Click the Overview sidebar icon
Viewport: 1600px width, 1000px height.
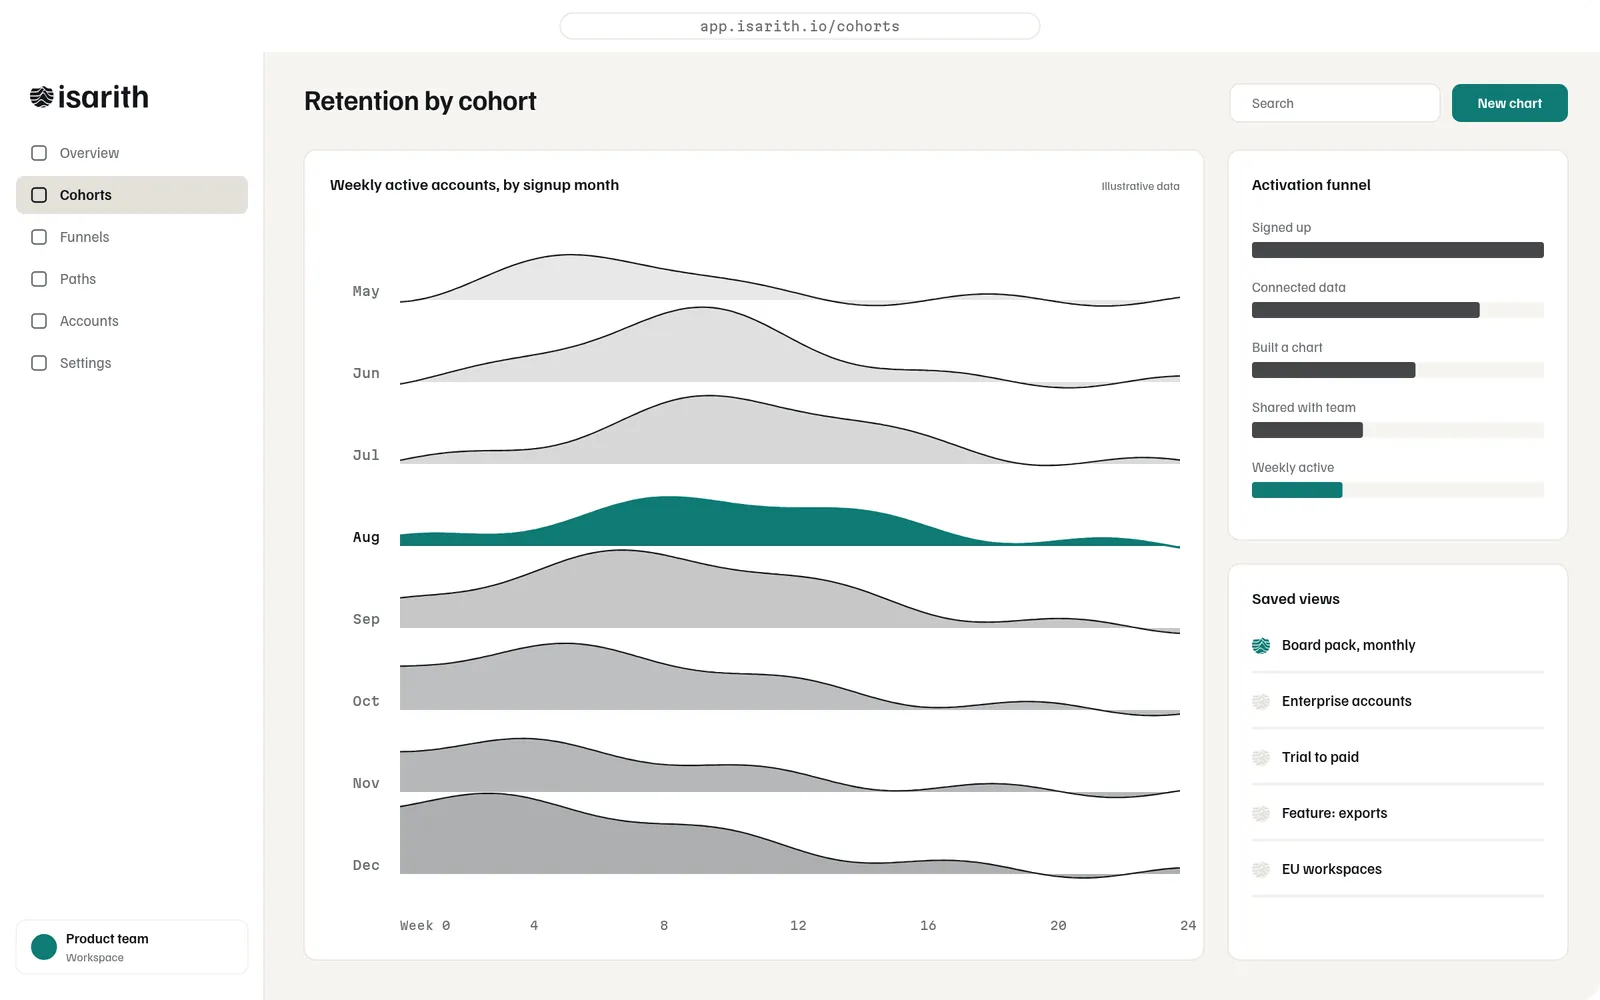click(39, 153)
